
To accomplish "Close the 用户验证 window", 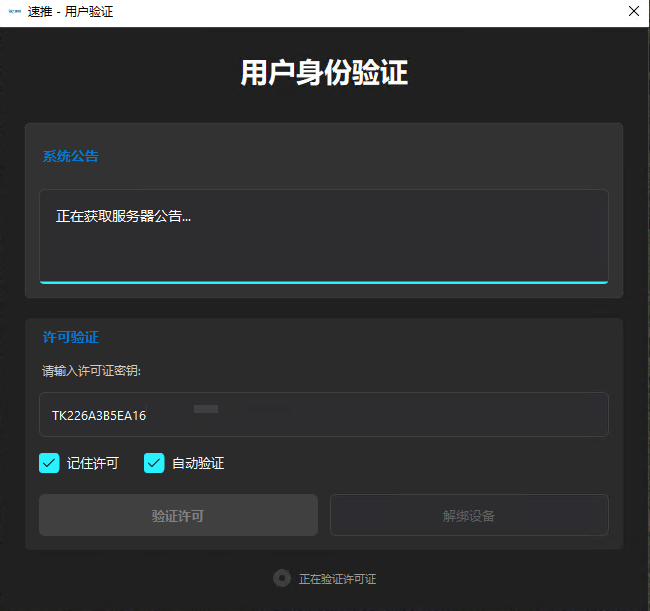I will click(x=633, y=12).
